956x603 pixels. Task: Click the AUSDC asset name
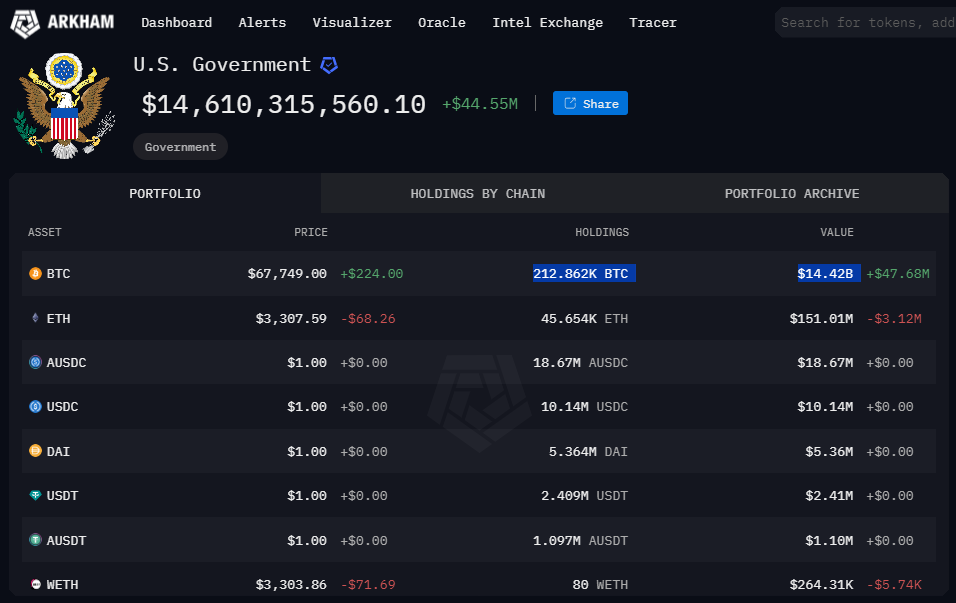click(66, 363)
